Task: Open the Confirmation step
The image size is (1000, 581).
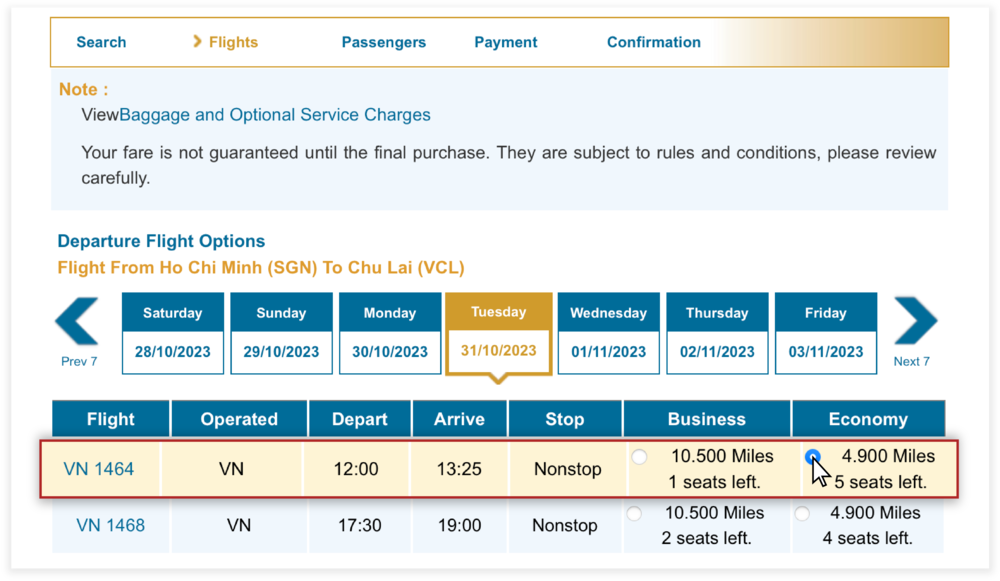Action: [x=654, y=42]
